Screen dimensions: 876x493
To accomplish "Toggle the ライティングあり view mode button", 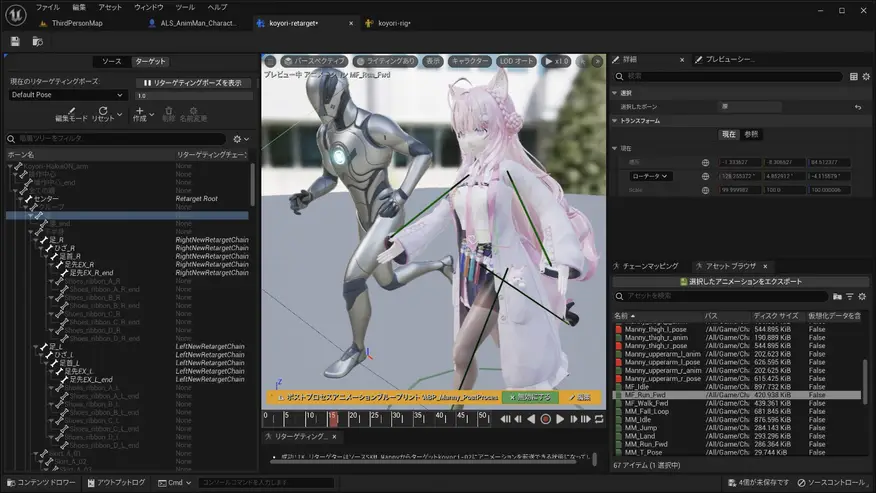I will click(386, 61).
